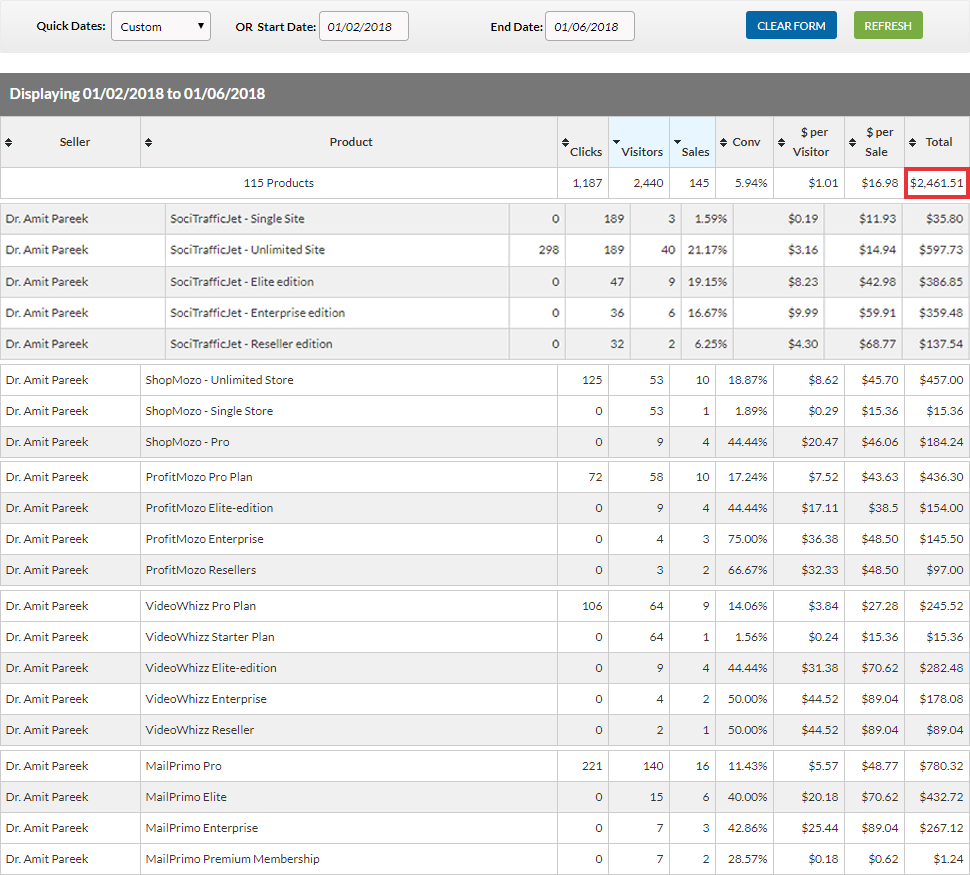970x875 pixels.
Task: Select the SociTrafficJet - Unlimited Site row
Action: tap(247, 250)
